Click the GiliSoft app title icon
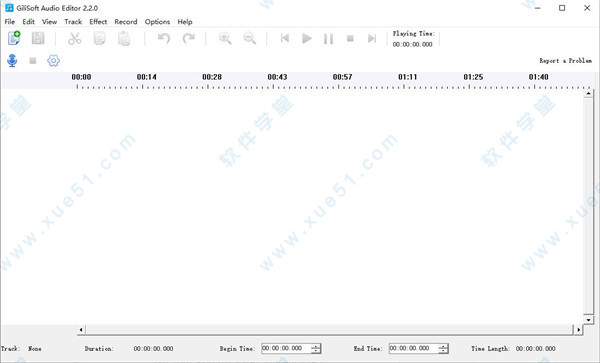This screenshot has height=363, width=600. pyautogui.click(x=9, y=8)
